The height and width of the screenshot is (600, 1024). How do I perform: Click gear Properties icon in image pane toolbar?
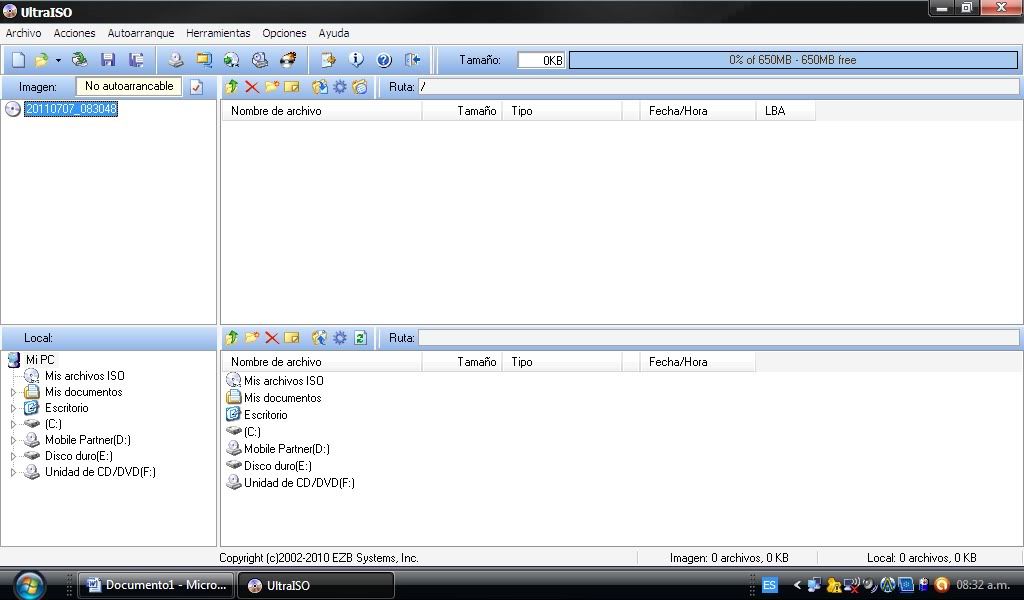click(x=340, y=87)
